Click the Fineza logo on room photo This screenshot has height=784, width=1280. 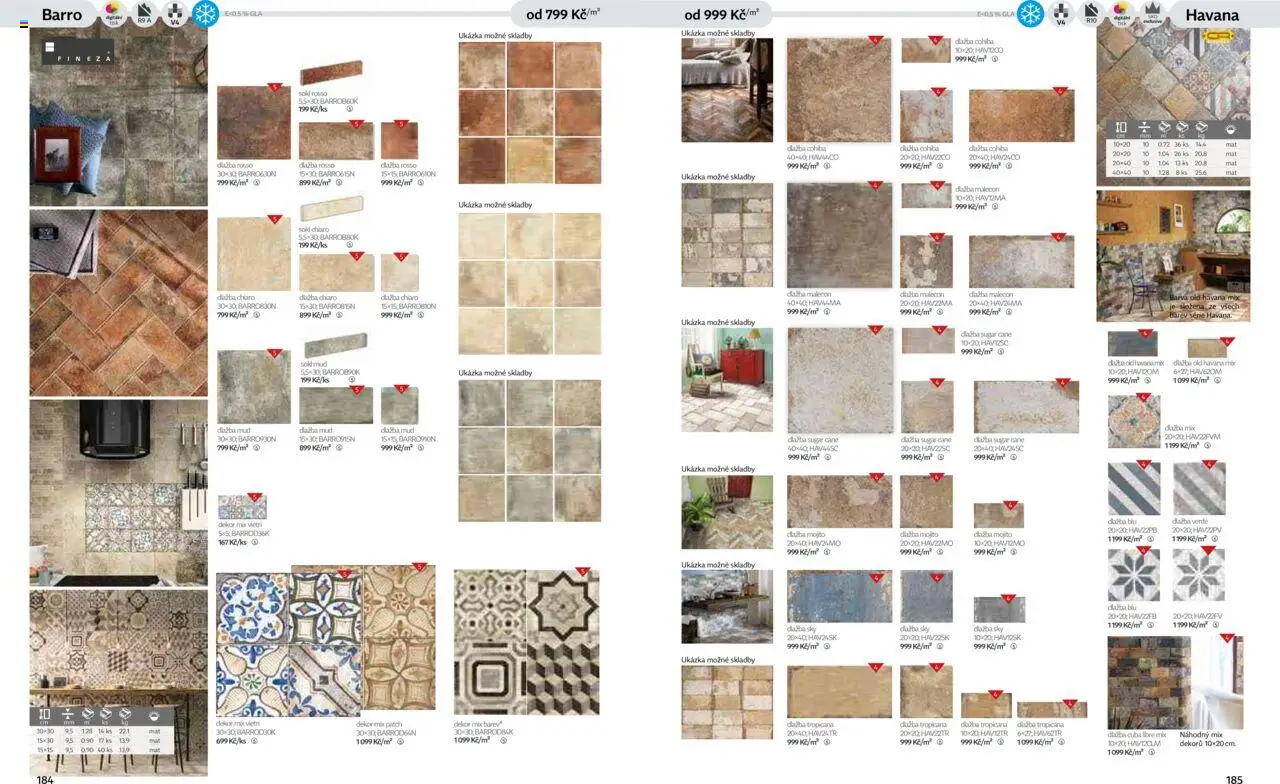[77, 52]
